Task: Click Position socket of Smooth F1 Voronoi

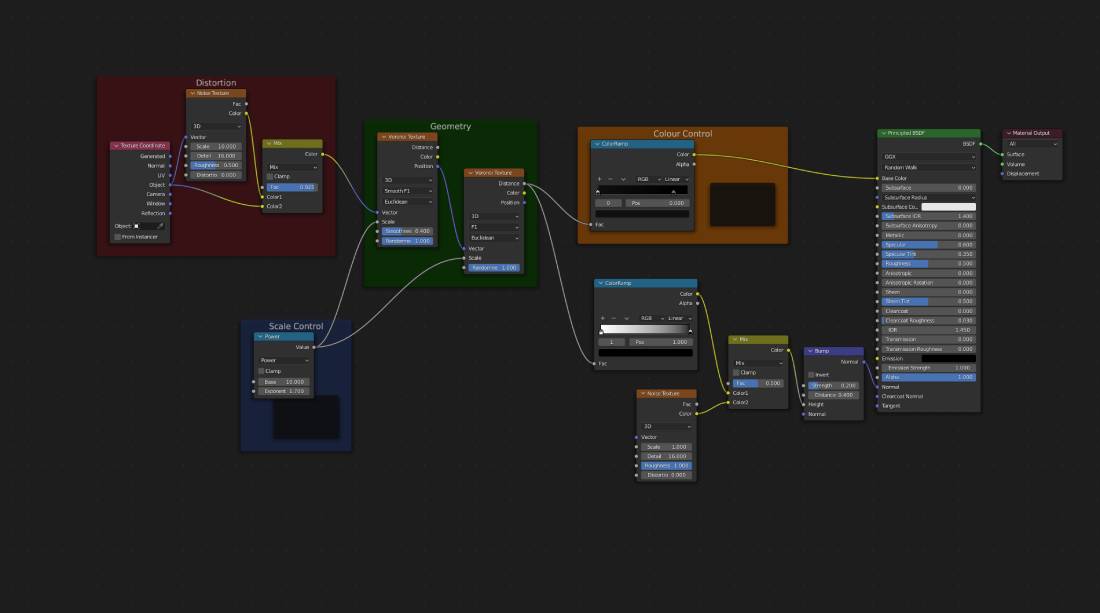Action: coord(438,166)
